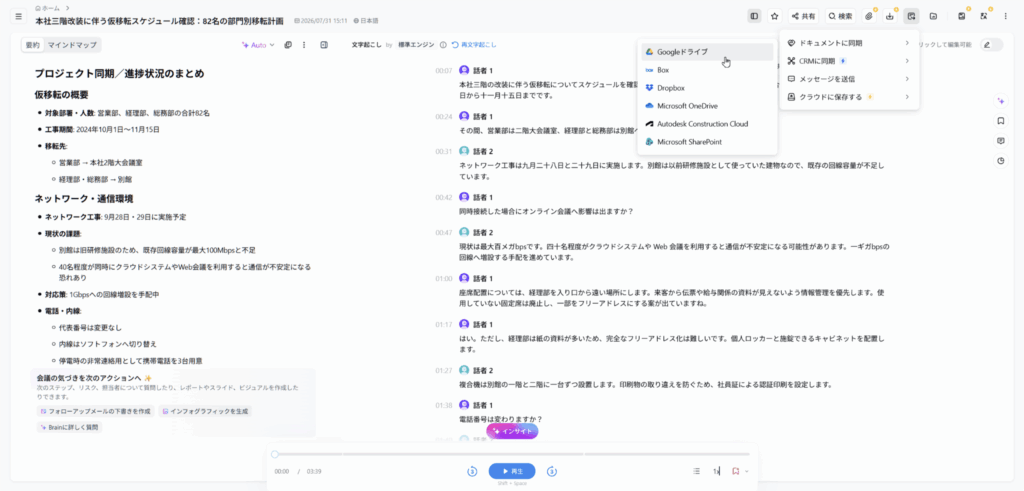Image resolution: width=1024 pixels, height=491 pixels.
Task: Copy the summary with the copy icon
Action: coord(288,45)
